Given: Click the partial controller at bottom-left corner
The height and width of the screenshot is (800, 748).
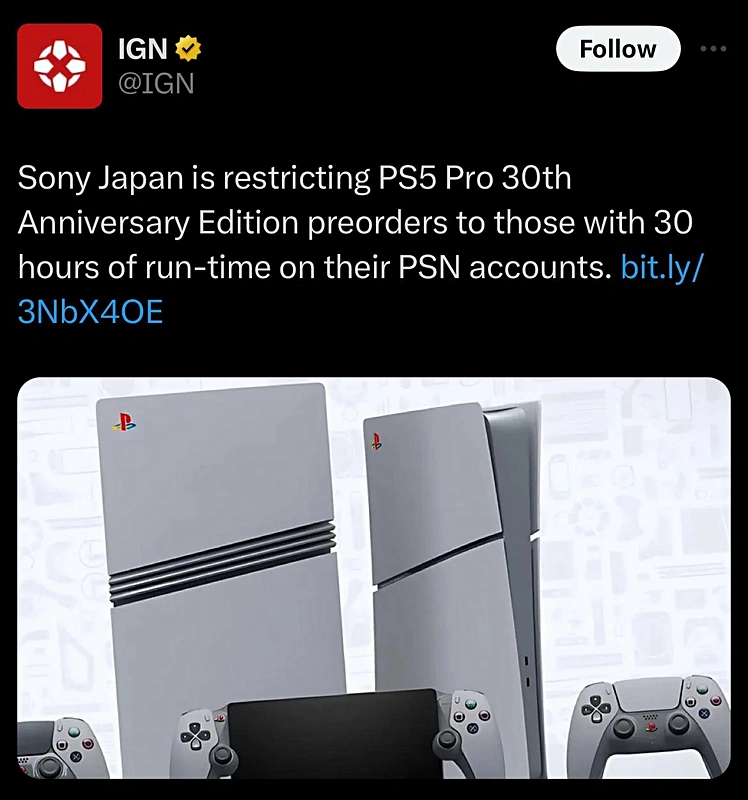Looking at the screenshot, I should click(62, 749).
